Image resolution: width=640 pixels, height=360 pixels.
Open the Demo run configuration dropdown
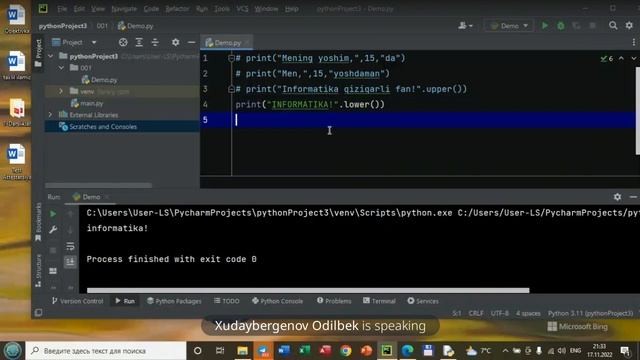coord(509,26)
